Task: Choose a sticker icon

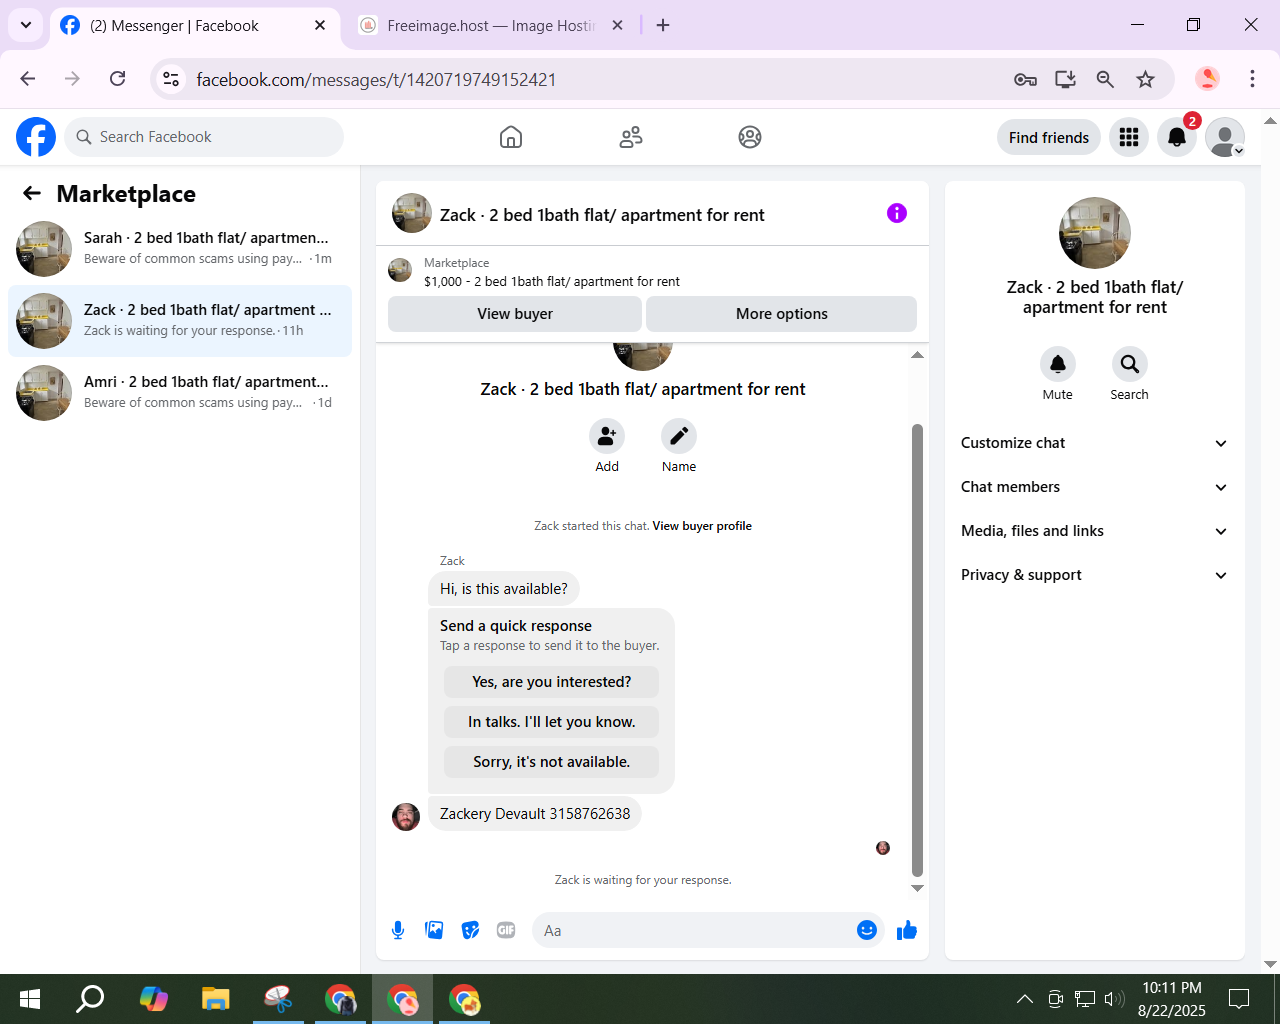Action: point(470,931)
